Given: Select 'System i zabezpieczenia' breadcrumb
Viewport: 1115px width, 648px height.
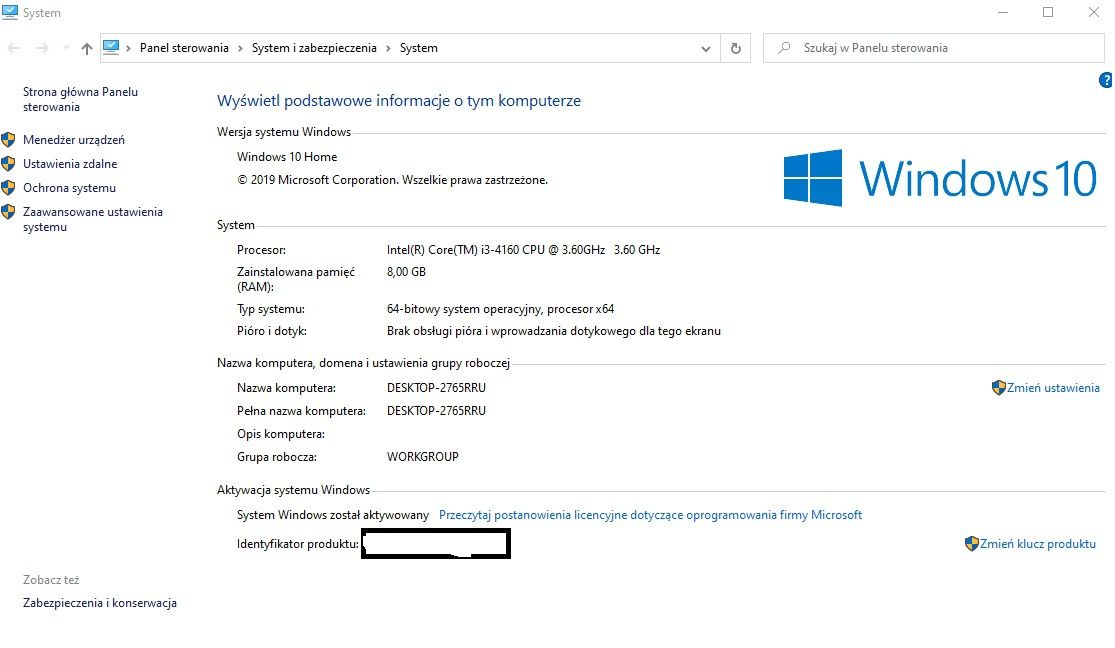Looking at the screenshot, I should (314, 48).
